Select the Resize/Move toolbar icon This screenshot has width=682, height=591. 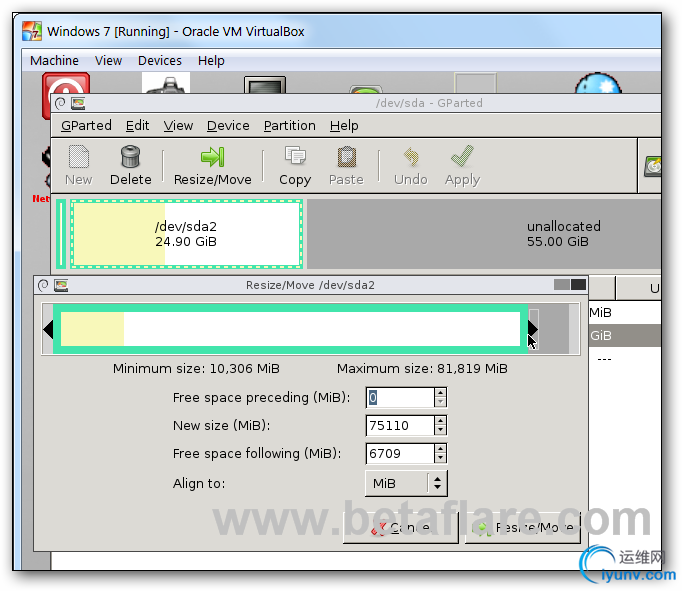(x=213, y=157)
